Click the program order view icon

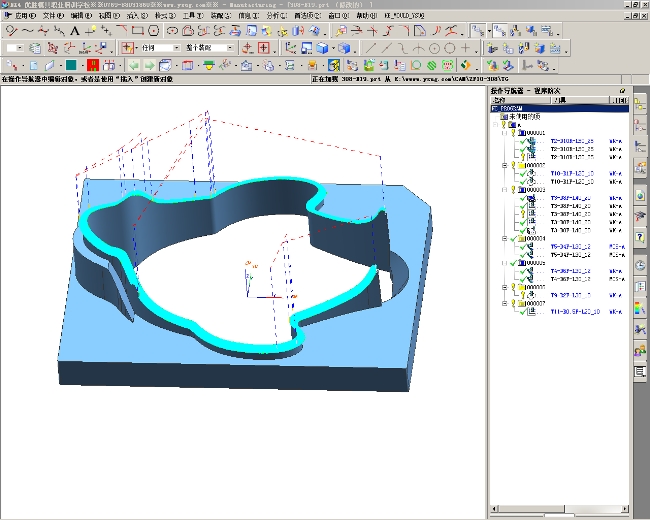click(500, 31)
